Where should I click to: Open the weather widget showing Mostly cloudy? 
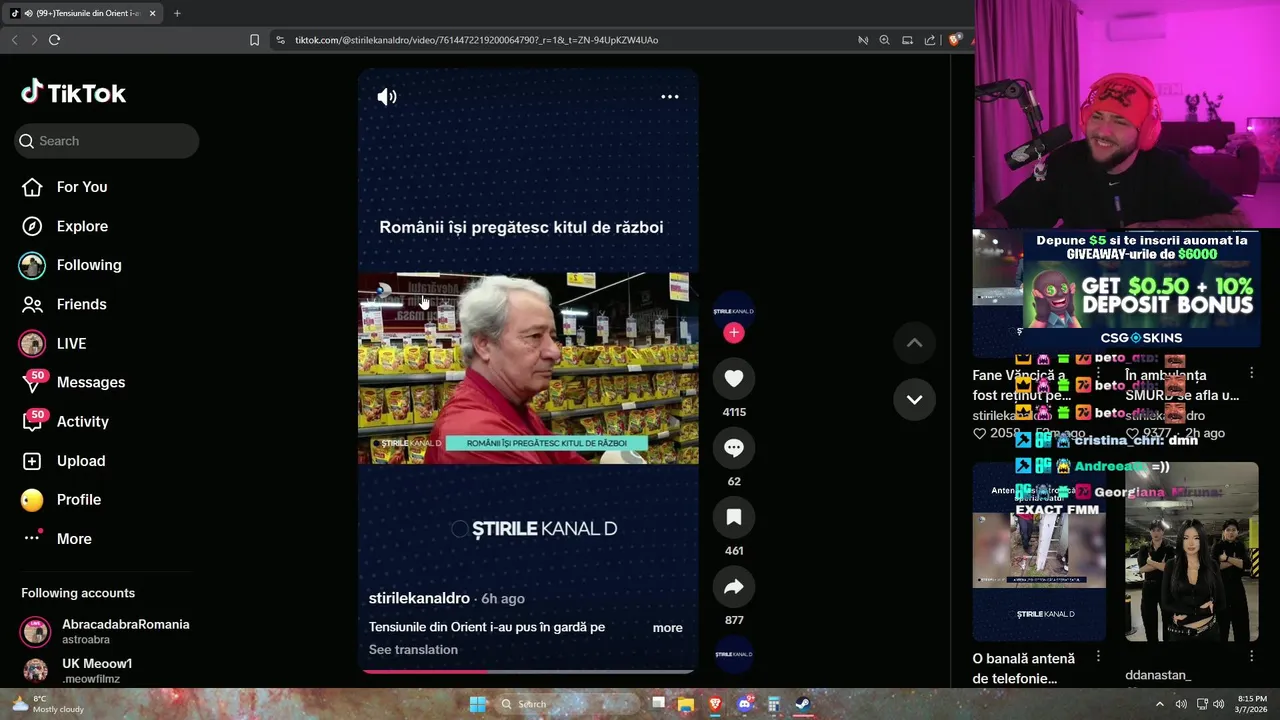click(48, 704)
